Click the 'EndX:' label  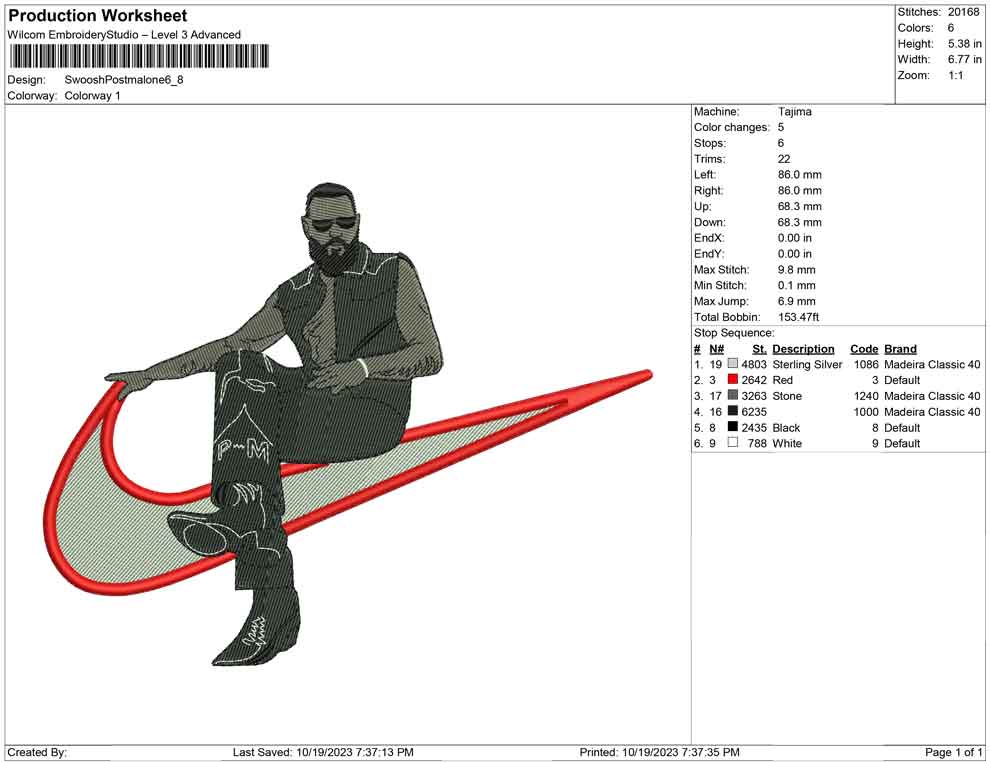pos(709,238)
